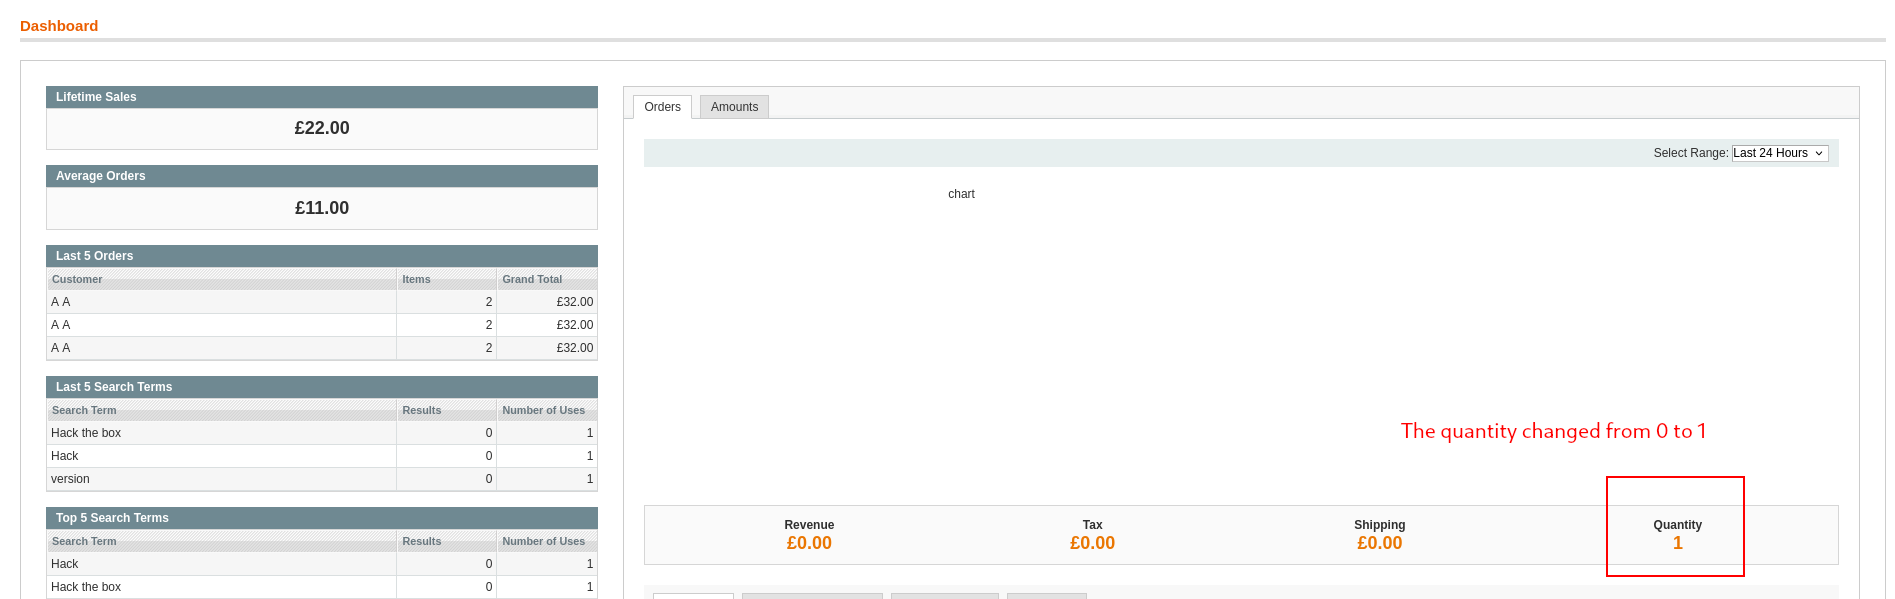Switch to the Amounts tab

[734, 107]
